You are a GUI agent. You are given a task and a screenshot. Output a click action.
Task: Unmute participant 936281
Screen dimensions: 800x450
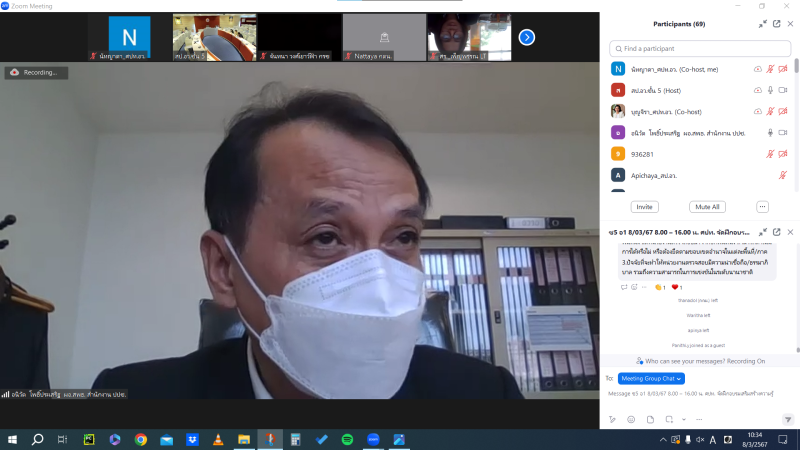[x=770, y=154]
